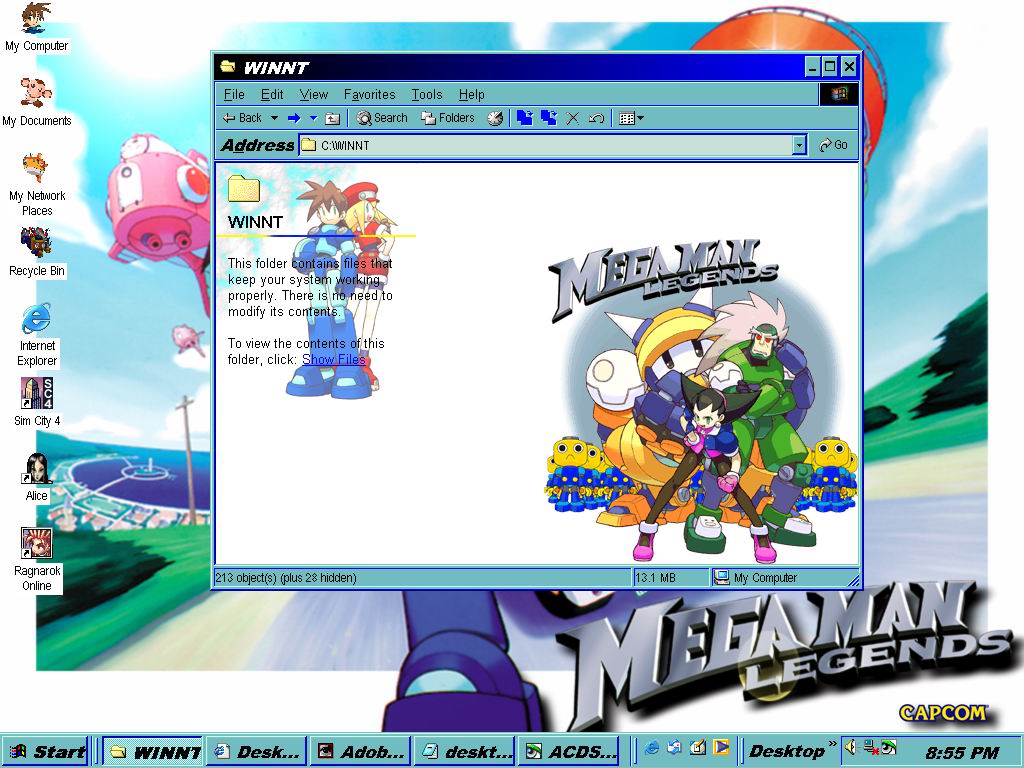This screenshot has height=768, width=1024.
Task: Open the Favorites menu
Action: coord(370,95)
